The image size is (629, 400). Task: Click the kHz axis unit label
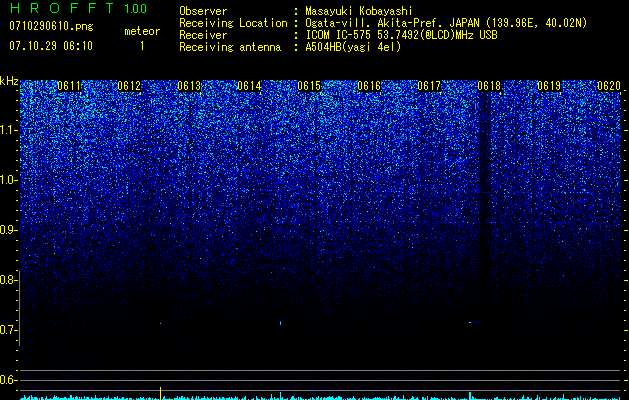(x=9, y=81)
